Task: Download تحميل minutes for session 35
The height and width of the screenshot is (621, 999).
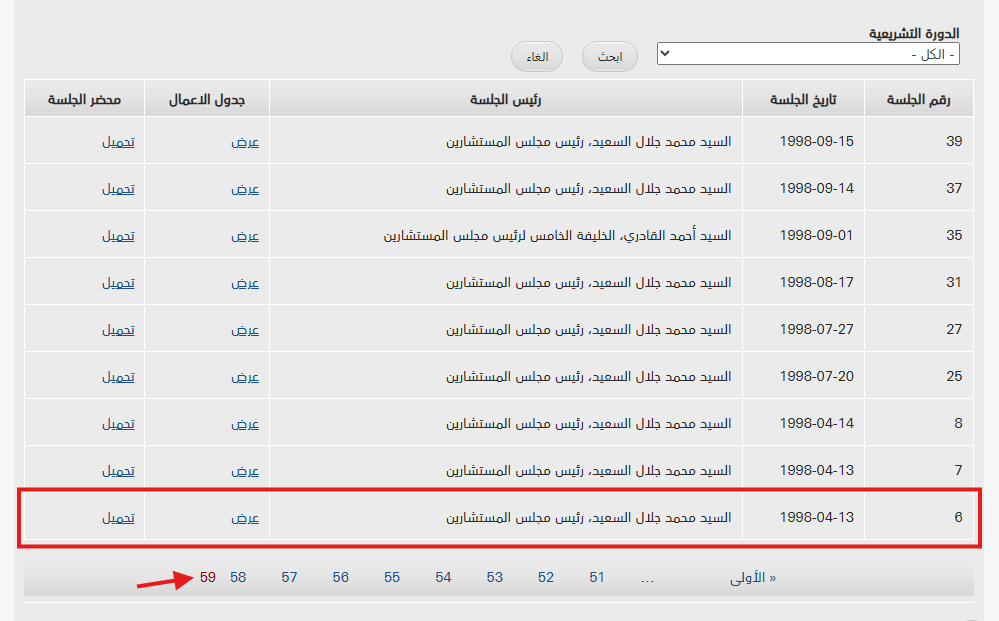Action: pos(119,236)
